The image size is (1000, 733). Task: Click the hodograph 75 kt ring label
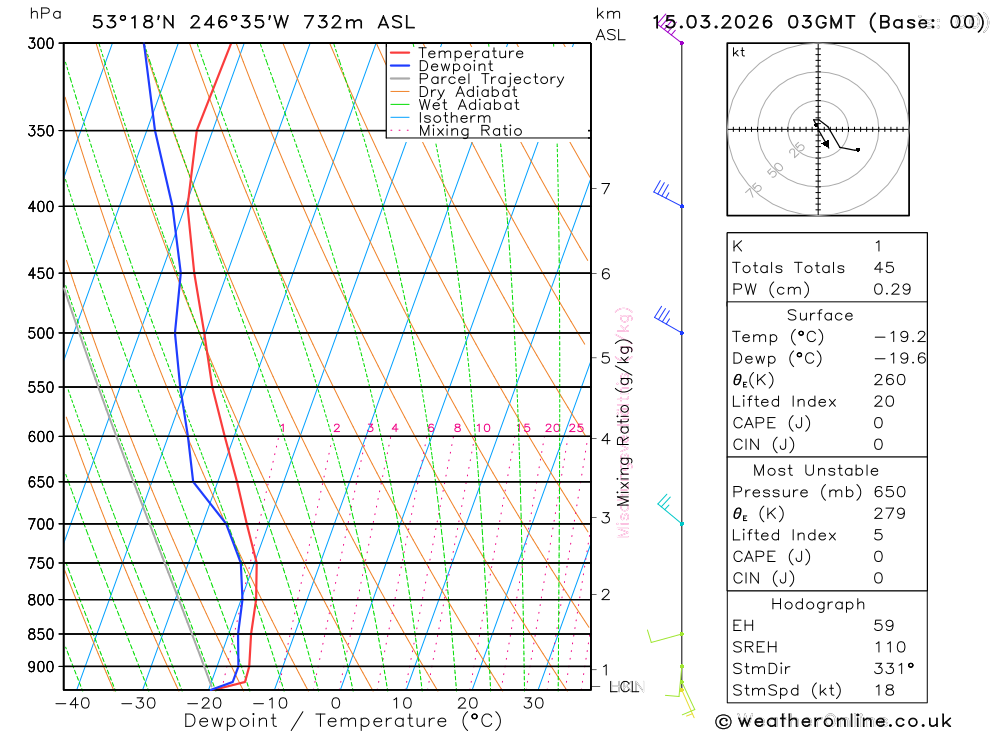point(754,190)
